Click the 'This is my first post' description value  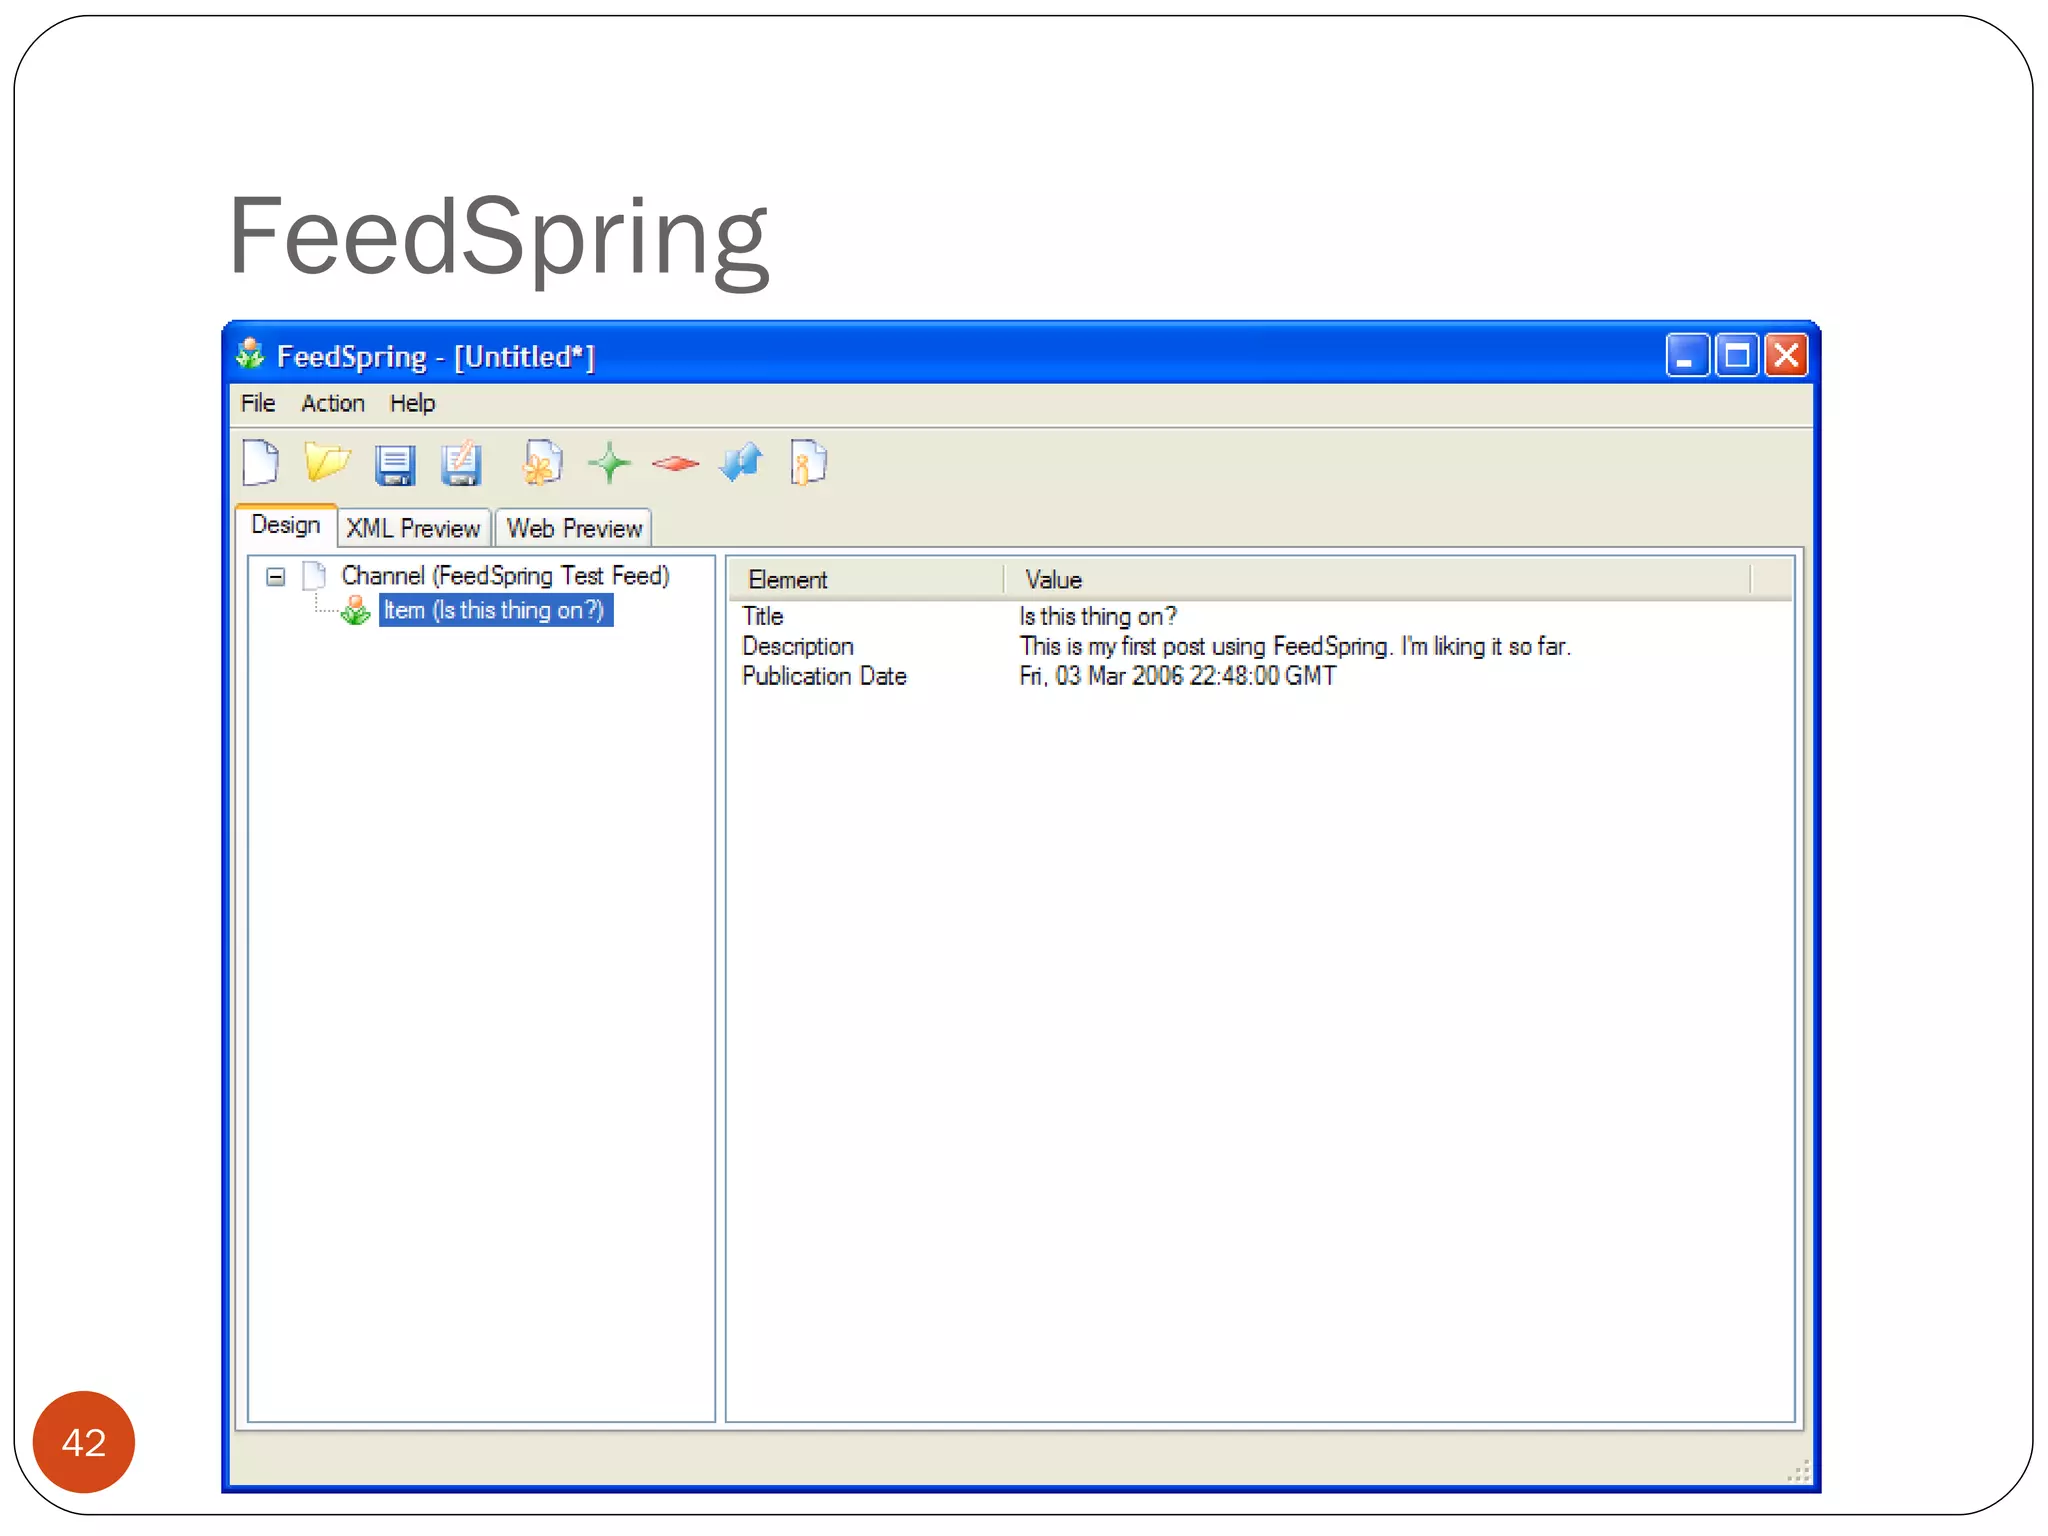[1295, 646]
